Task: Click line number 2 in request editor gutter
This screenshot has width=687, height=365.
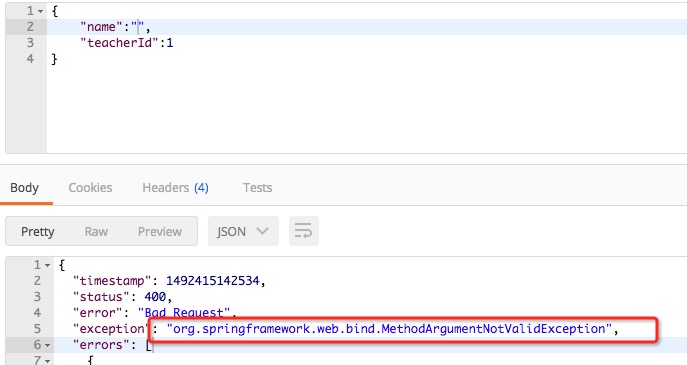Action: pos(30,27)
